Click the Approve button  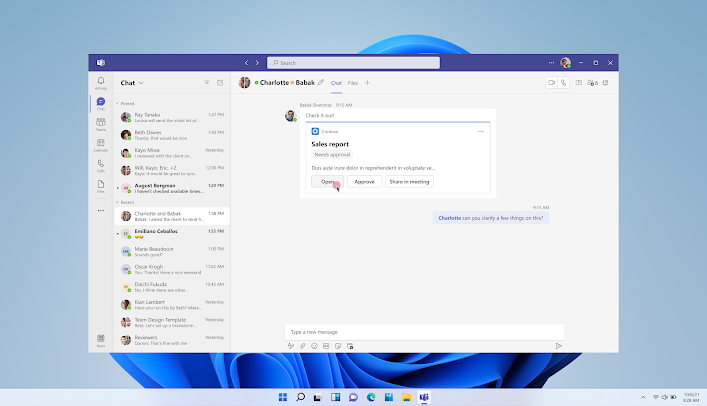click(x=364, y=181)
